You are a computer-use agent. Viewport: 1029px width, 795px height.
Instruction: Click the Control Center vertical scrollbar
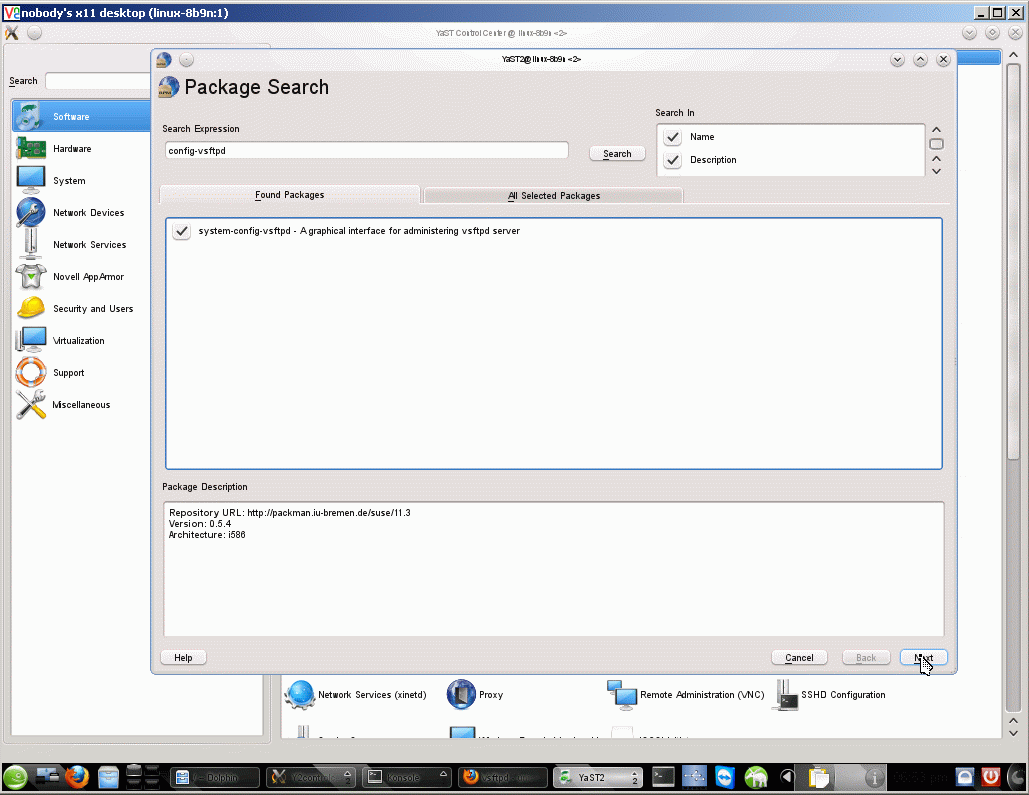click(1013, 263)
